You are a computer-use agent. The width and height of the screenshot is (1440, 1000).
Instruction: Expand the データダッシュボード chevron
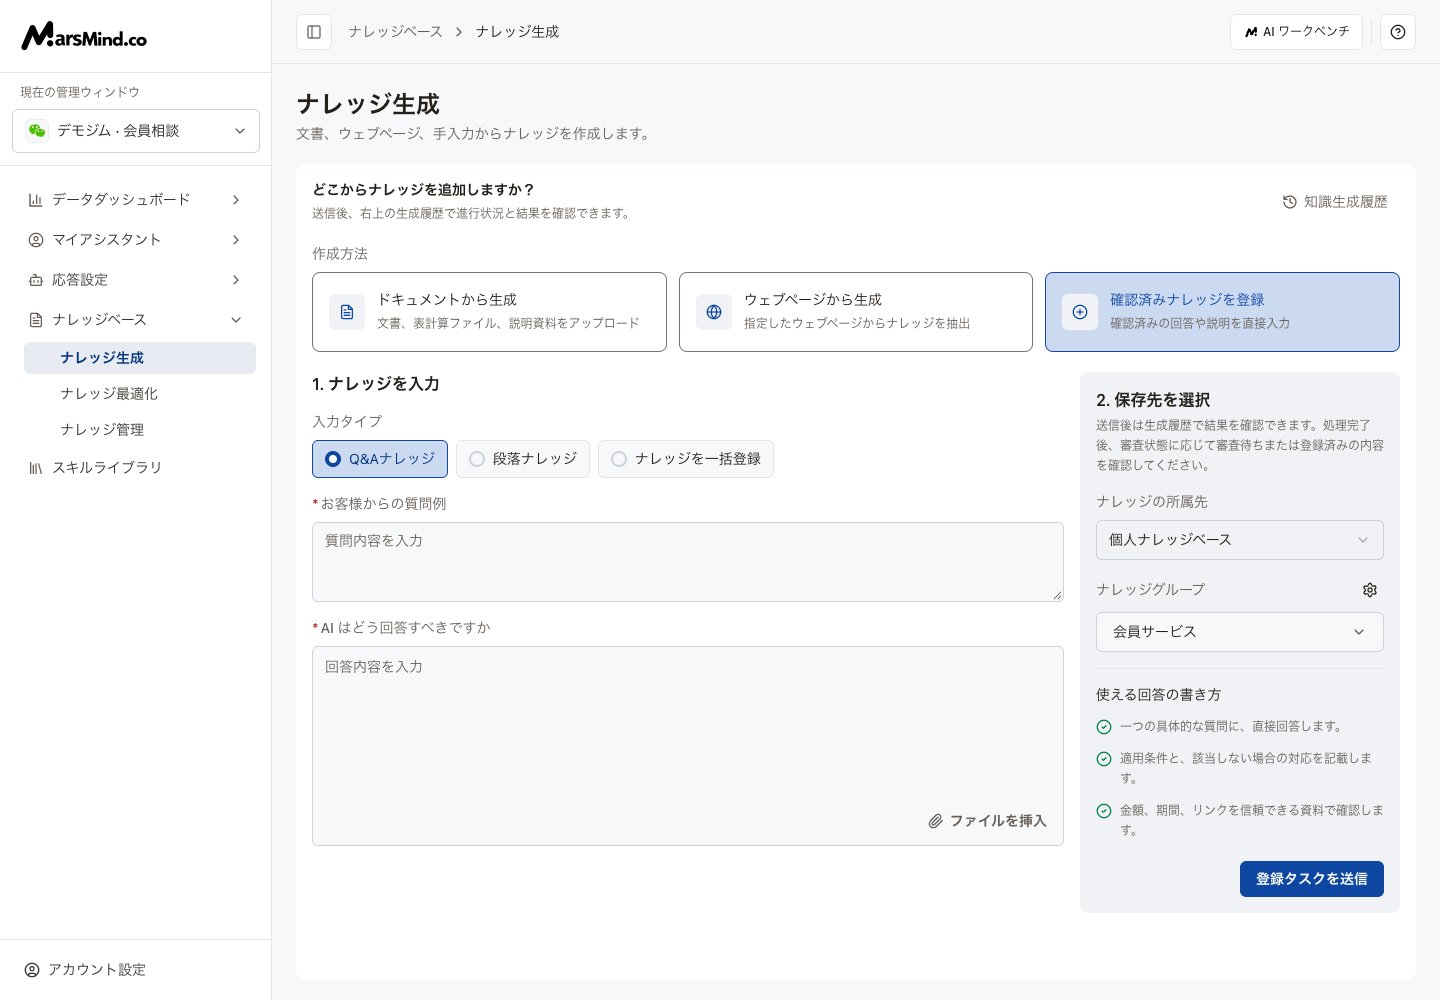tap(236, 200)
